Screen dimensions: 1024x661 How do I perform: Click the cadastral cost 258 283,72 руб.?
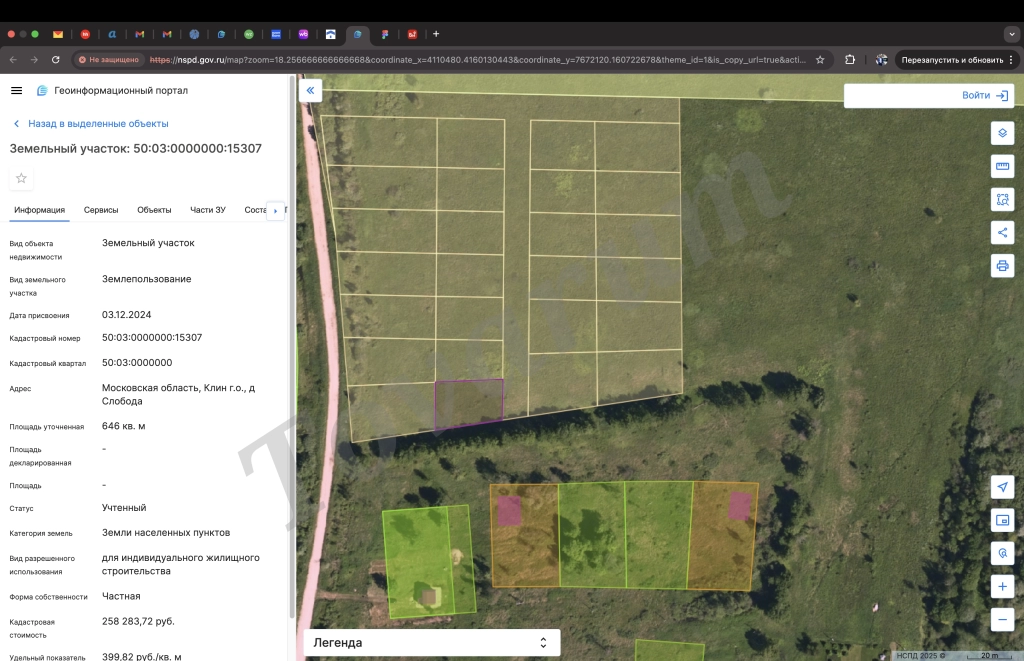point(138,621)
